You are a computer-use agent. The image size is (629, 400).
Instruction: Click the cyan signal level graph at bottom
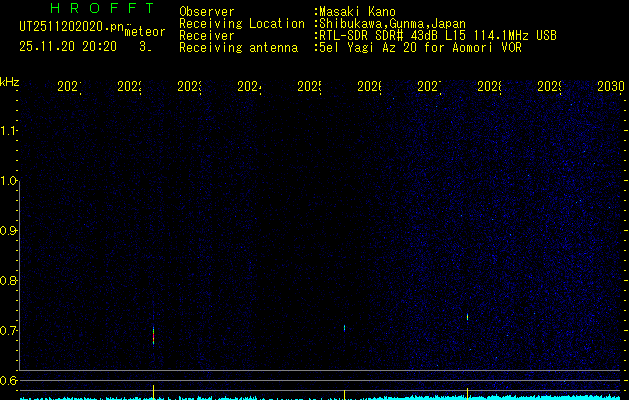pyautogui.click(x=322, y=398)
